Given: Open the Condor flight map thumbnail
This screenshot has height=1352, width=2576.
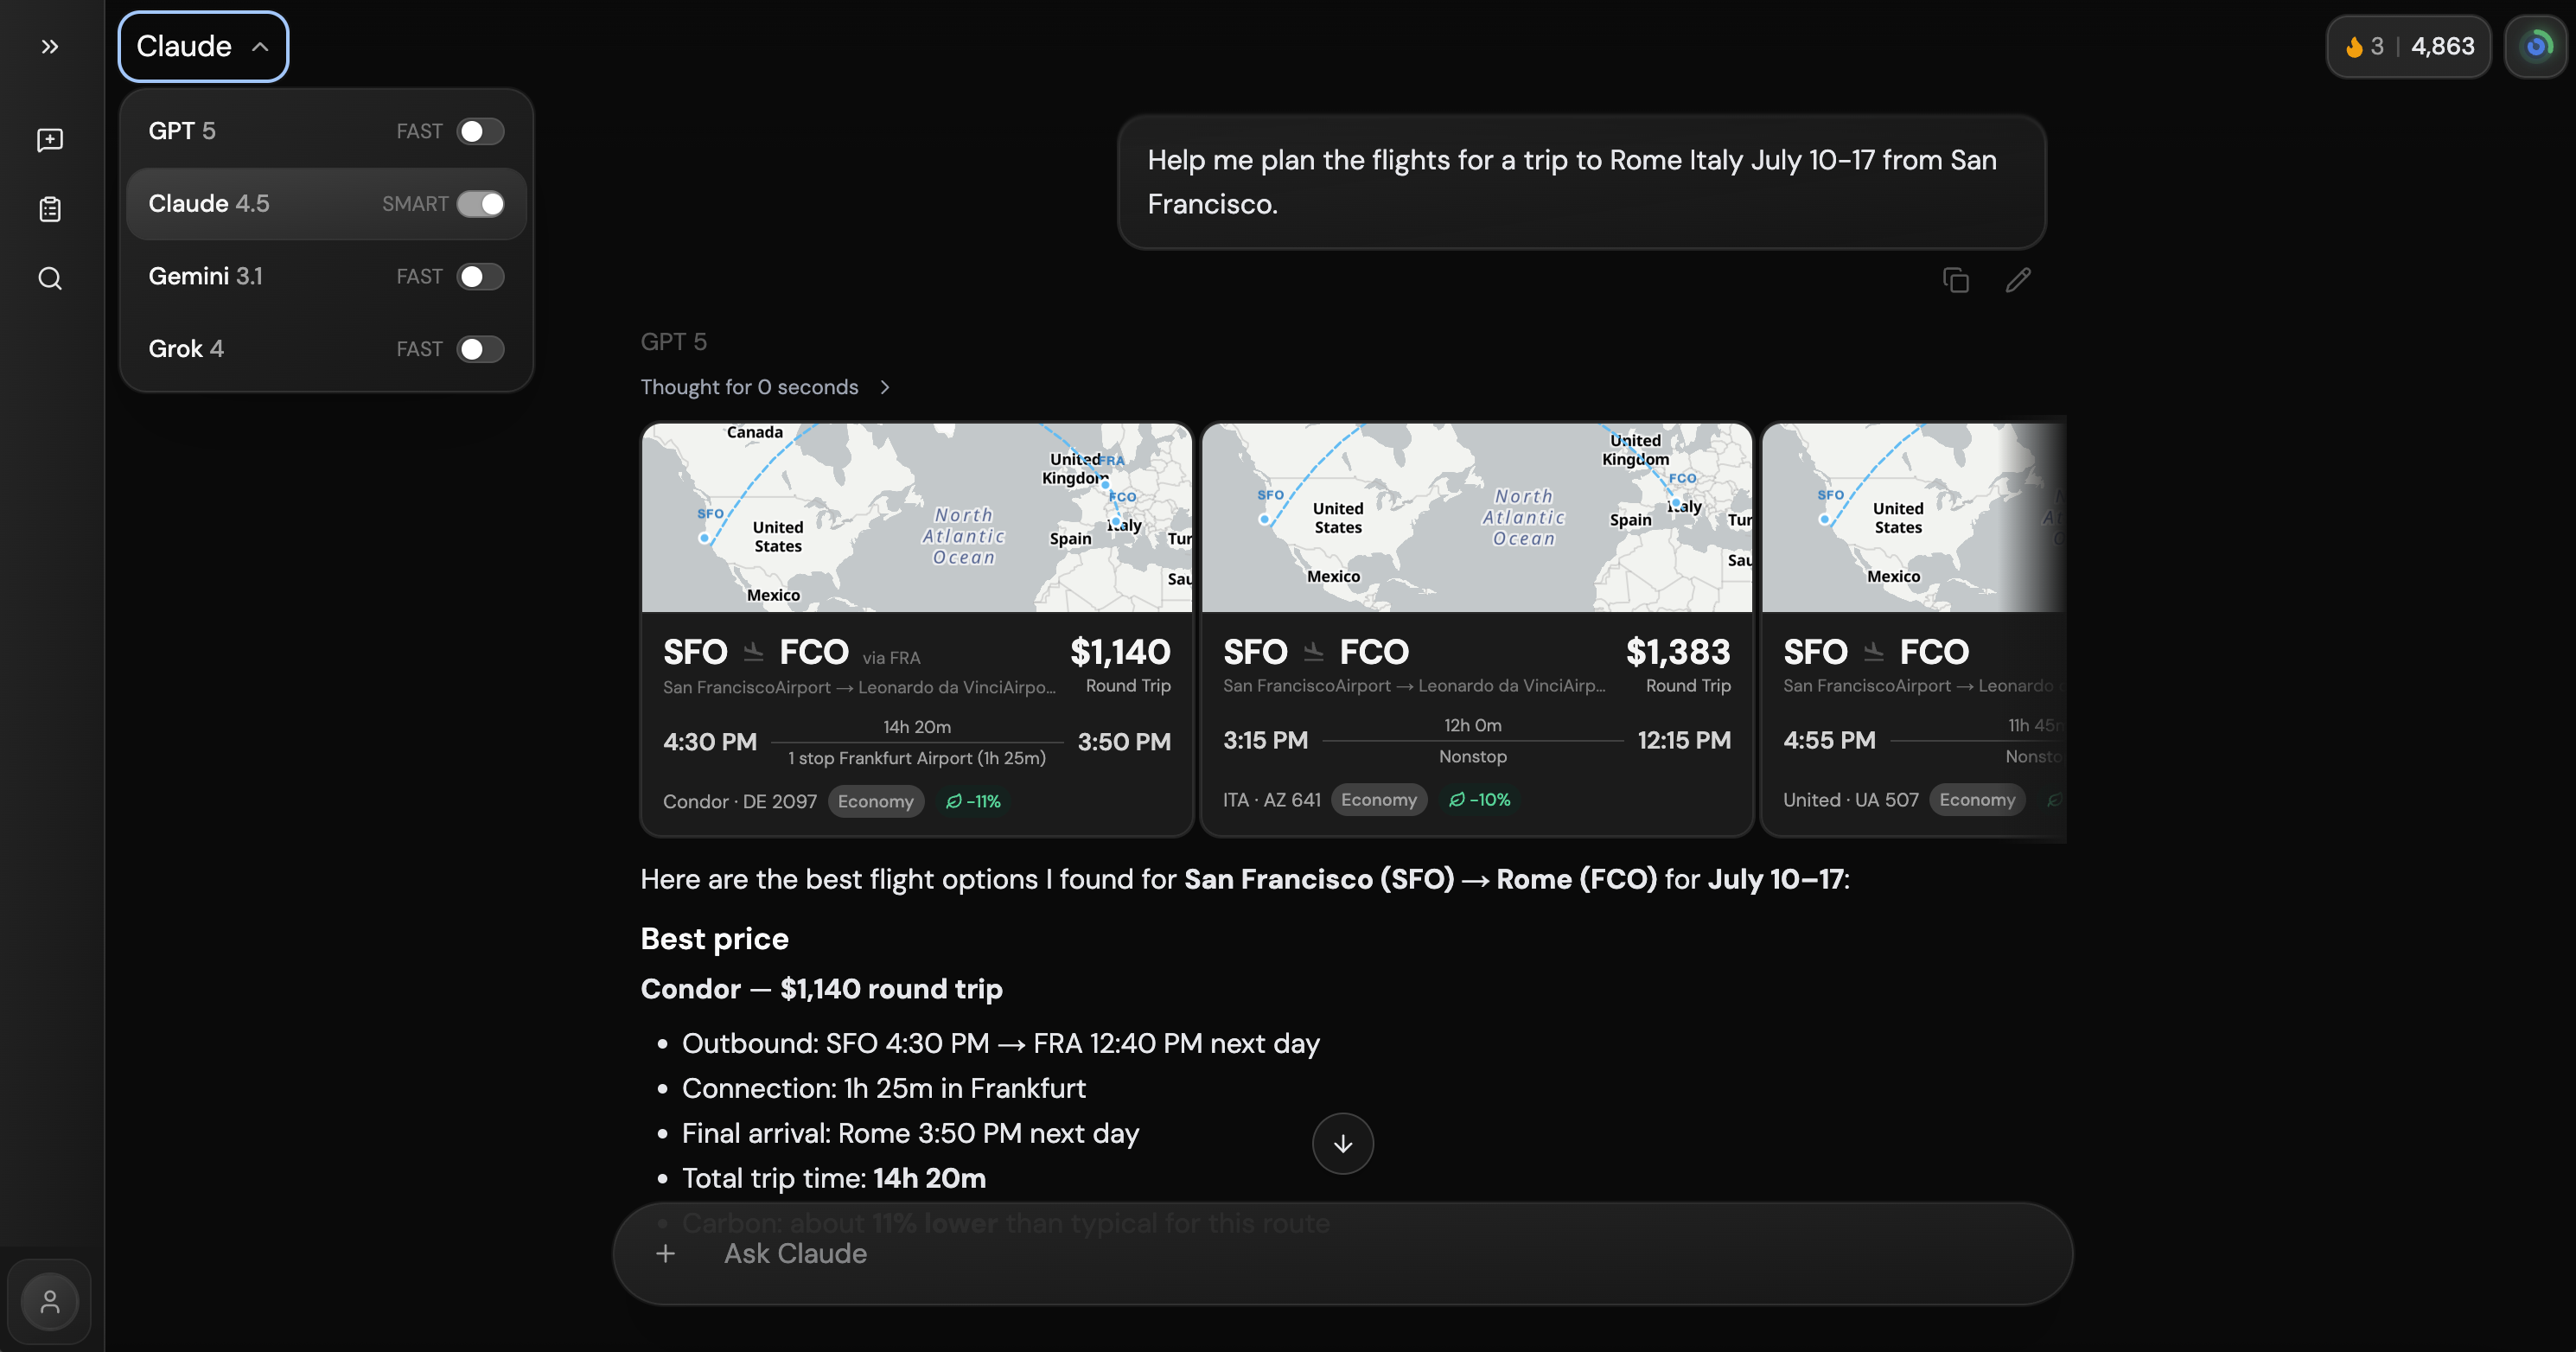Looking at the screenshot, I should pyautogui.click(x=916, y=517).
